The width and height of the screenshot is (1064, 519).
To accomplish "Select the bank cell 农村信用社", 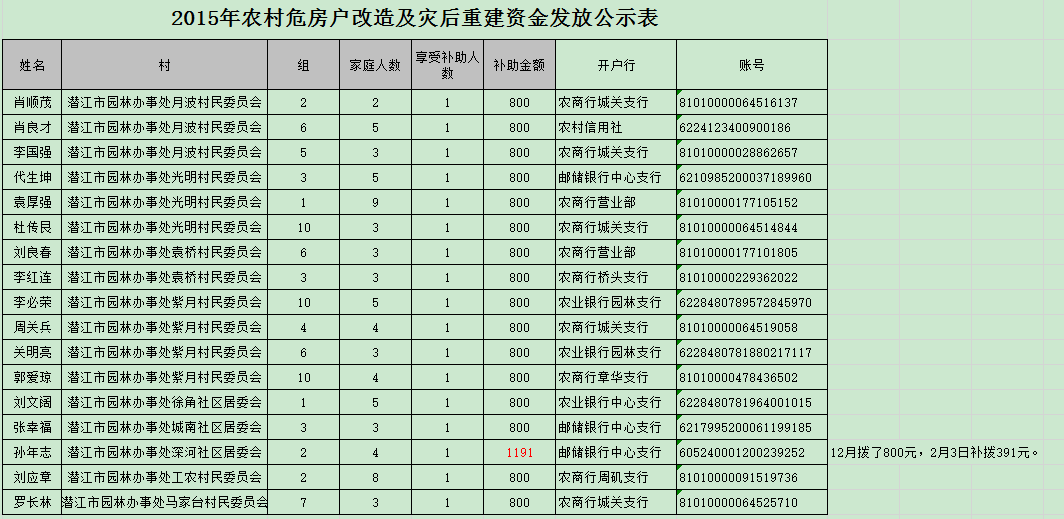I will [x=590, y=127].
